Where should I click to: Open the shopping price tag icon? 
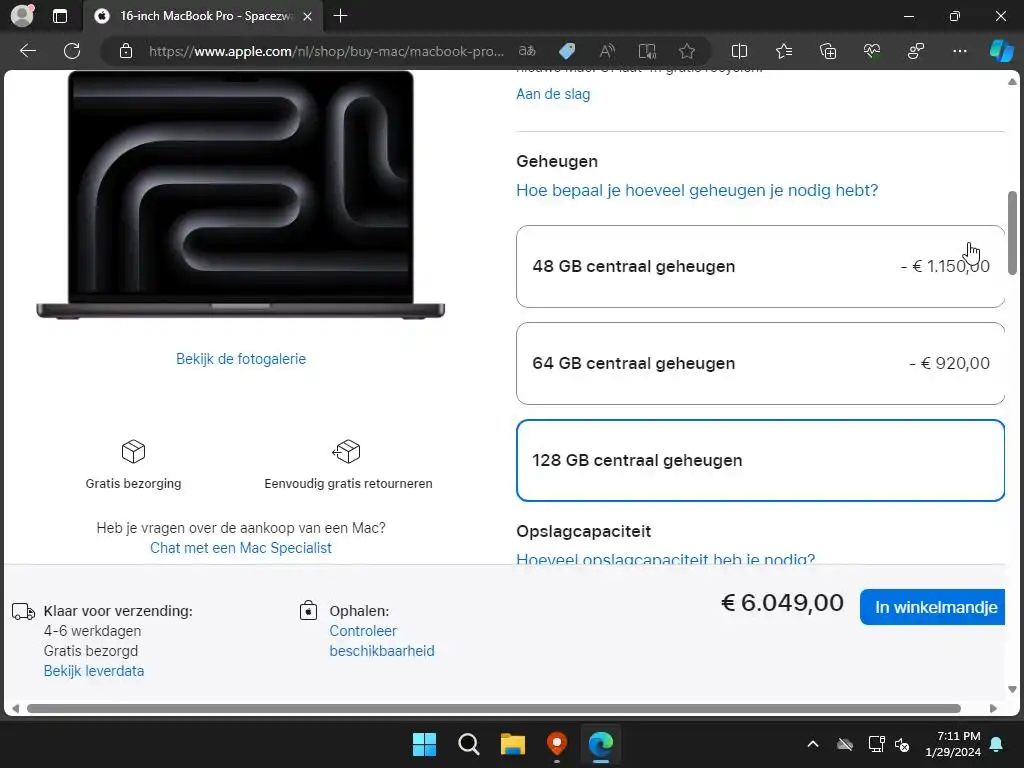coord(567,51)
